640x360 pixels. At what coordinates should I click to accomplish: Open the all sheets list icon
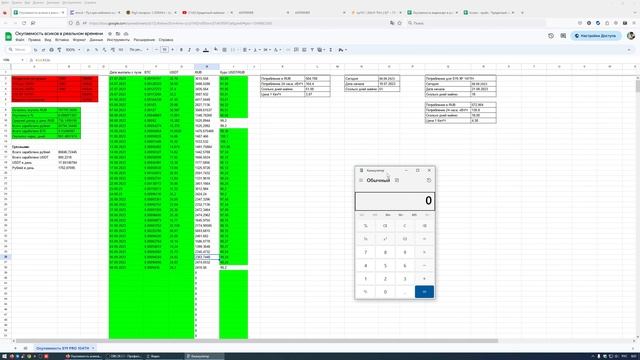point(25,348)
